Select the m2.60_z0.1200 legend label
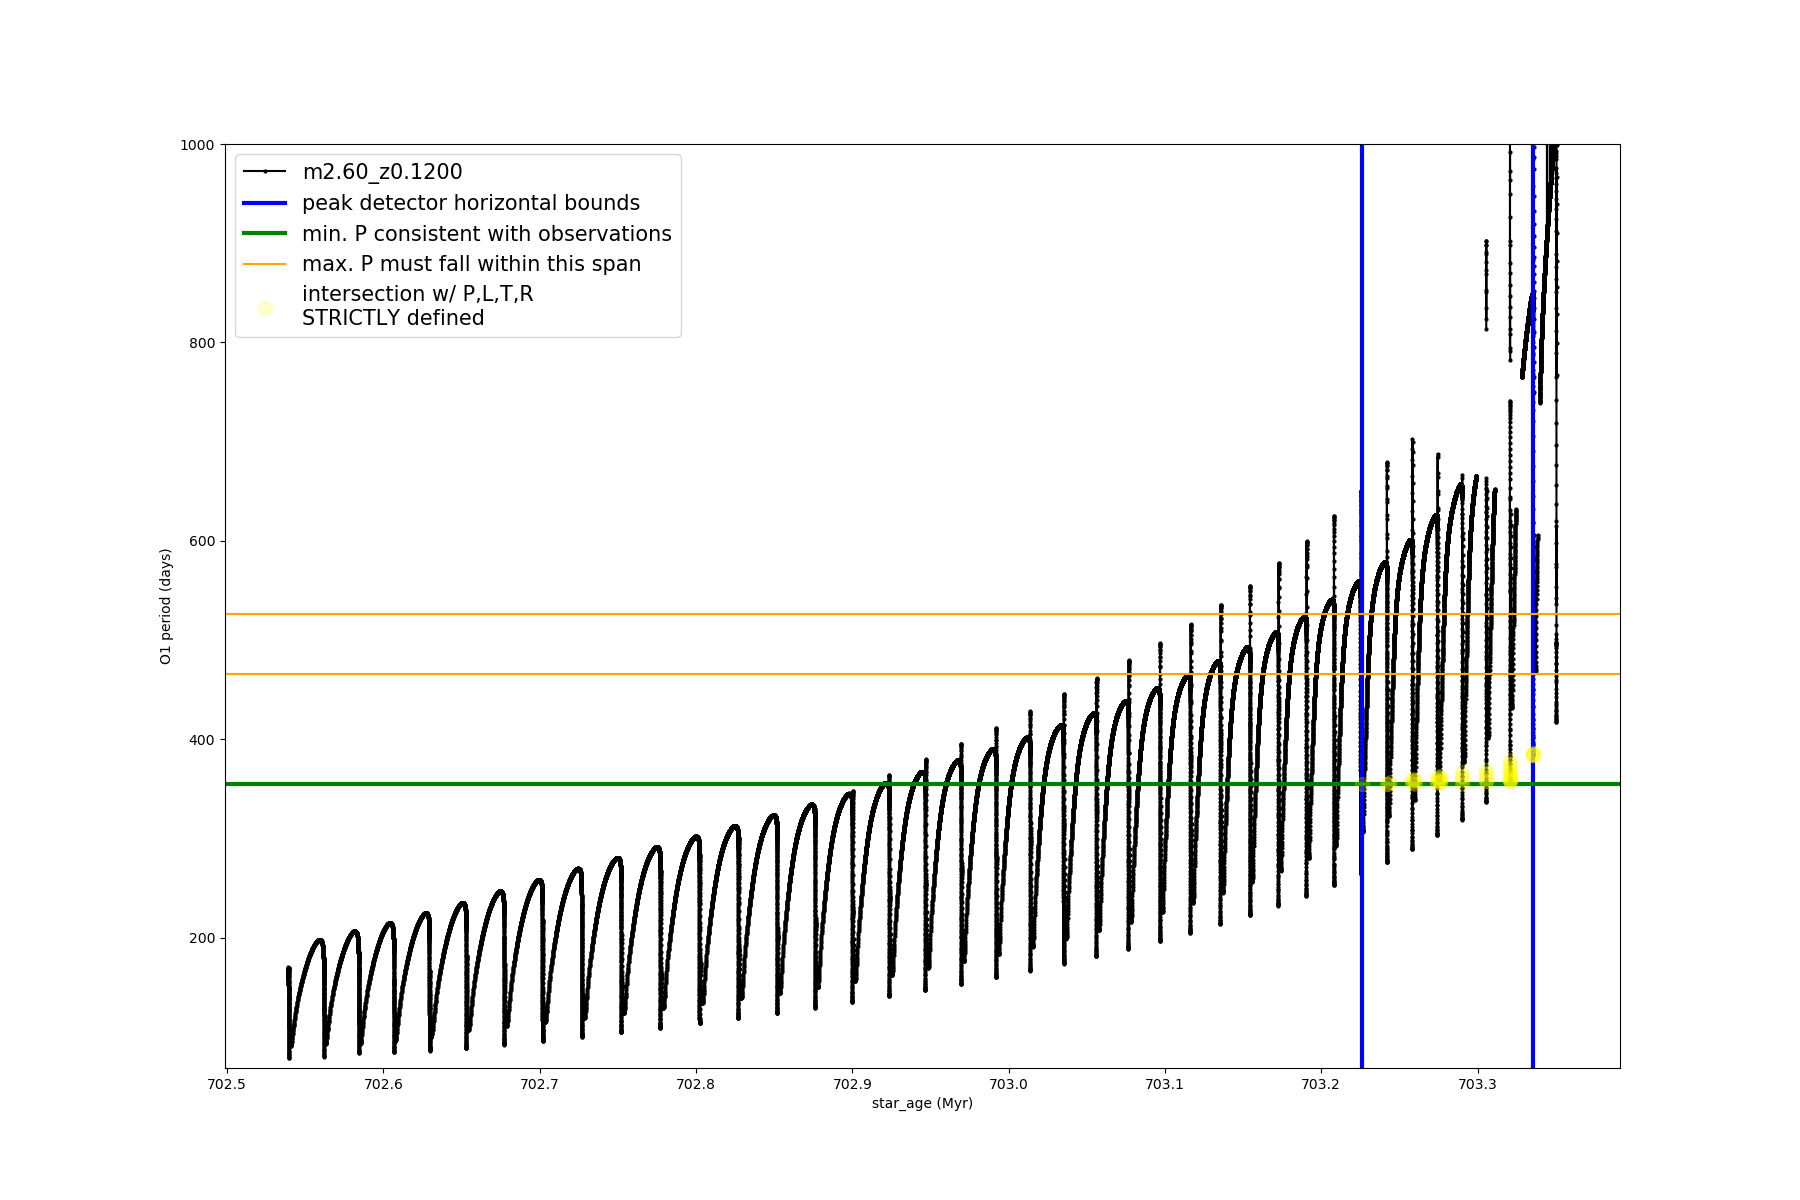1800x1200 pixels. coord(382,172)
